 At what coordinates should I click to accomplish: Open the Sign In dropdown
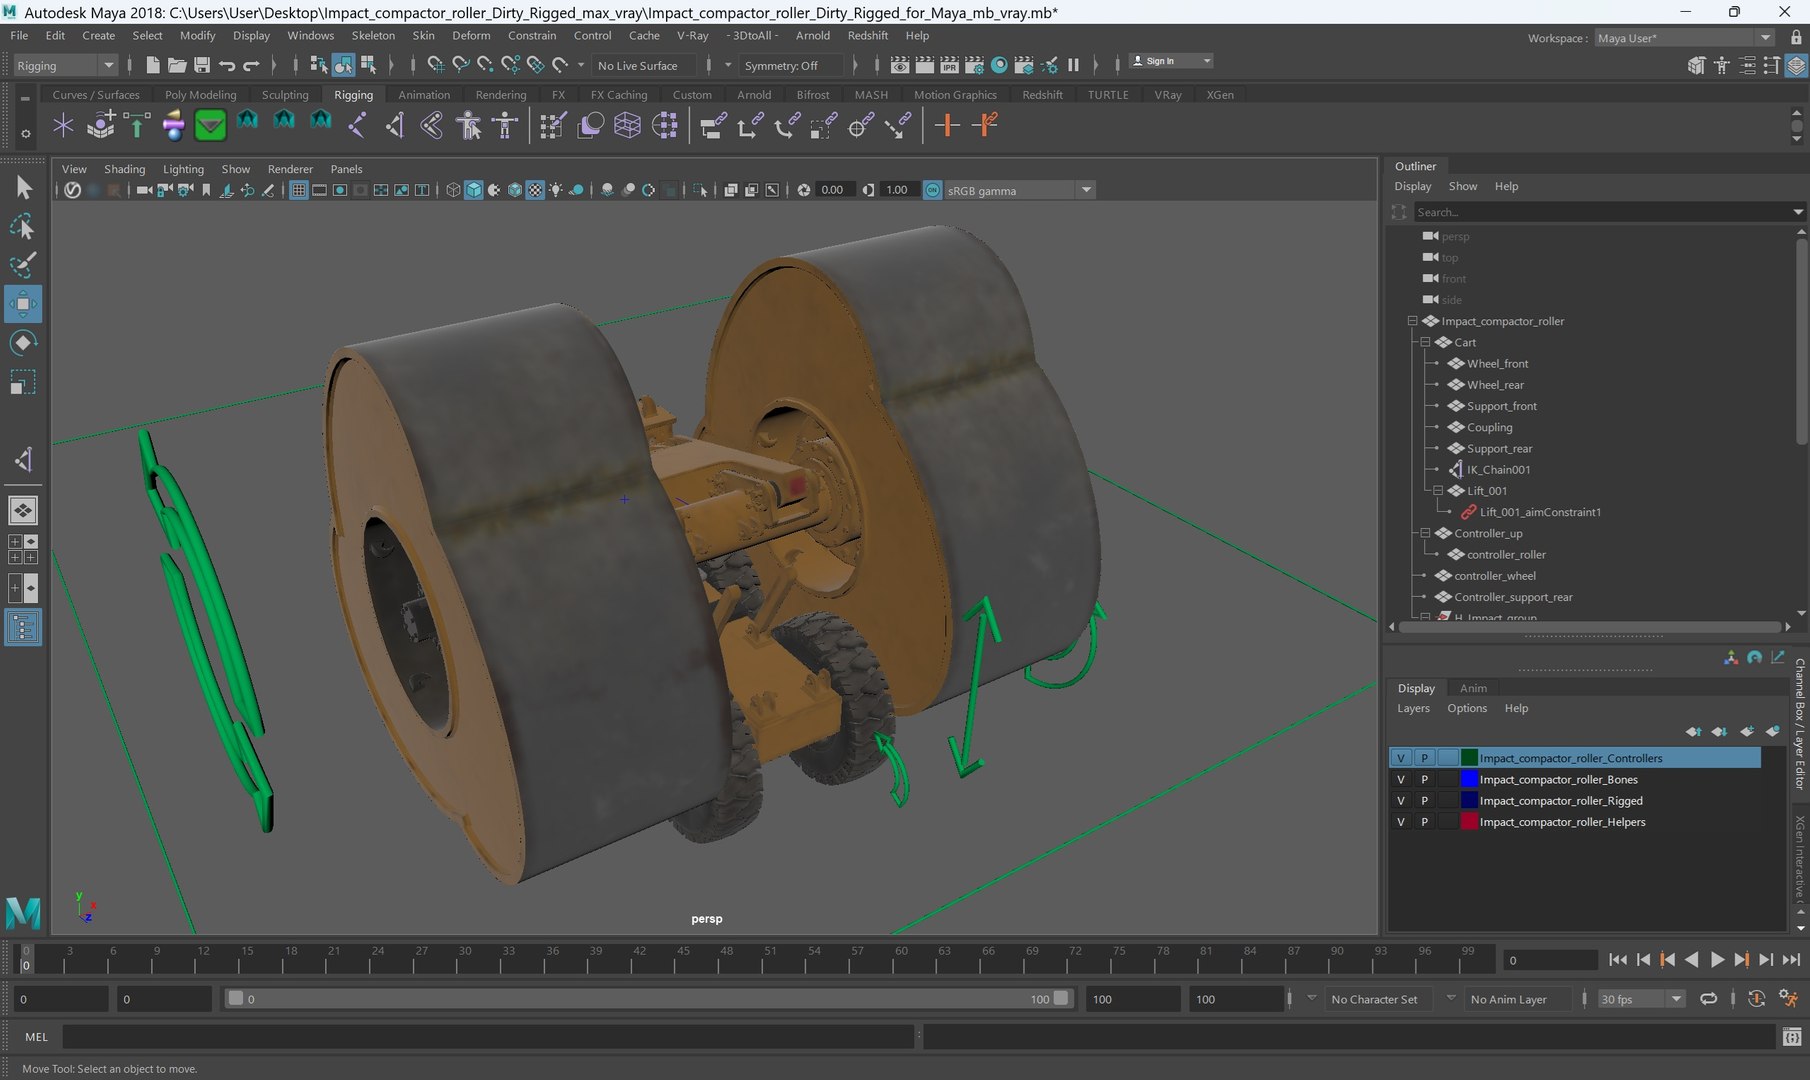point(1171,61)
